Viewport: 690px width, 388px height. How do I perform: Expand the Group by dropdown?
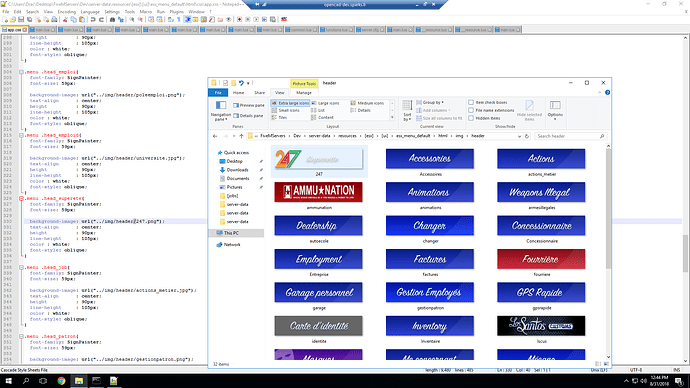point(430,102)
